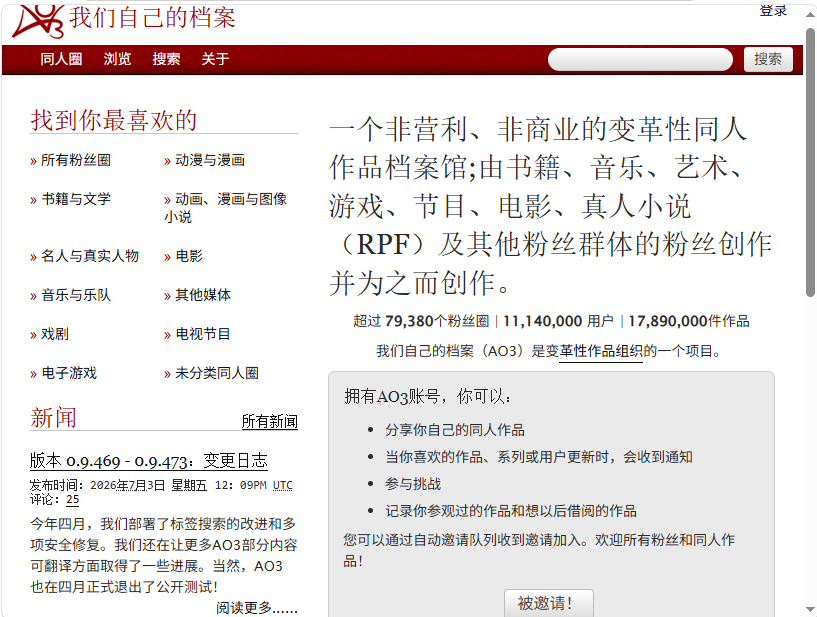Open 所有粉丝圈 category
The width and height of the screenshot is (817, 617).
point(76,160)
